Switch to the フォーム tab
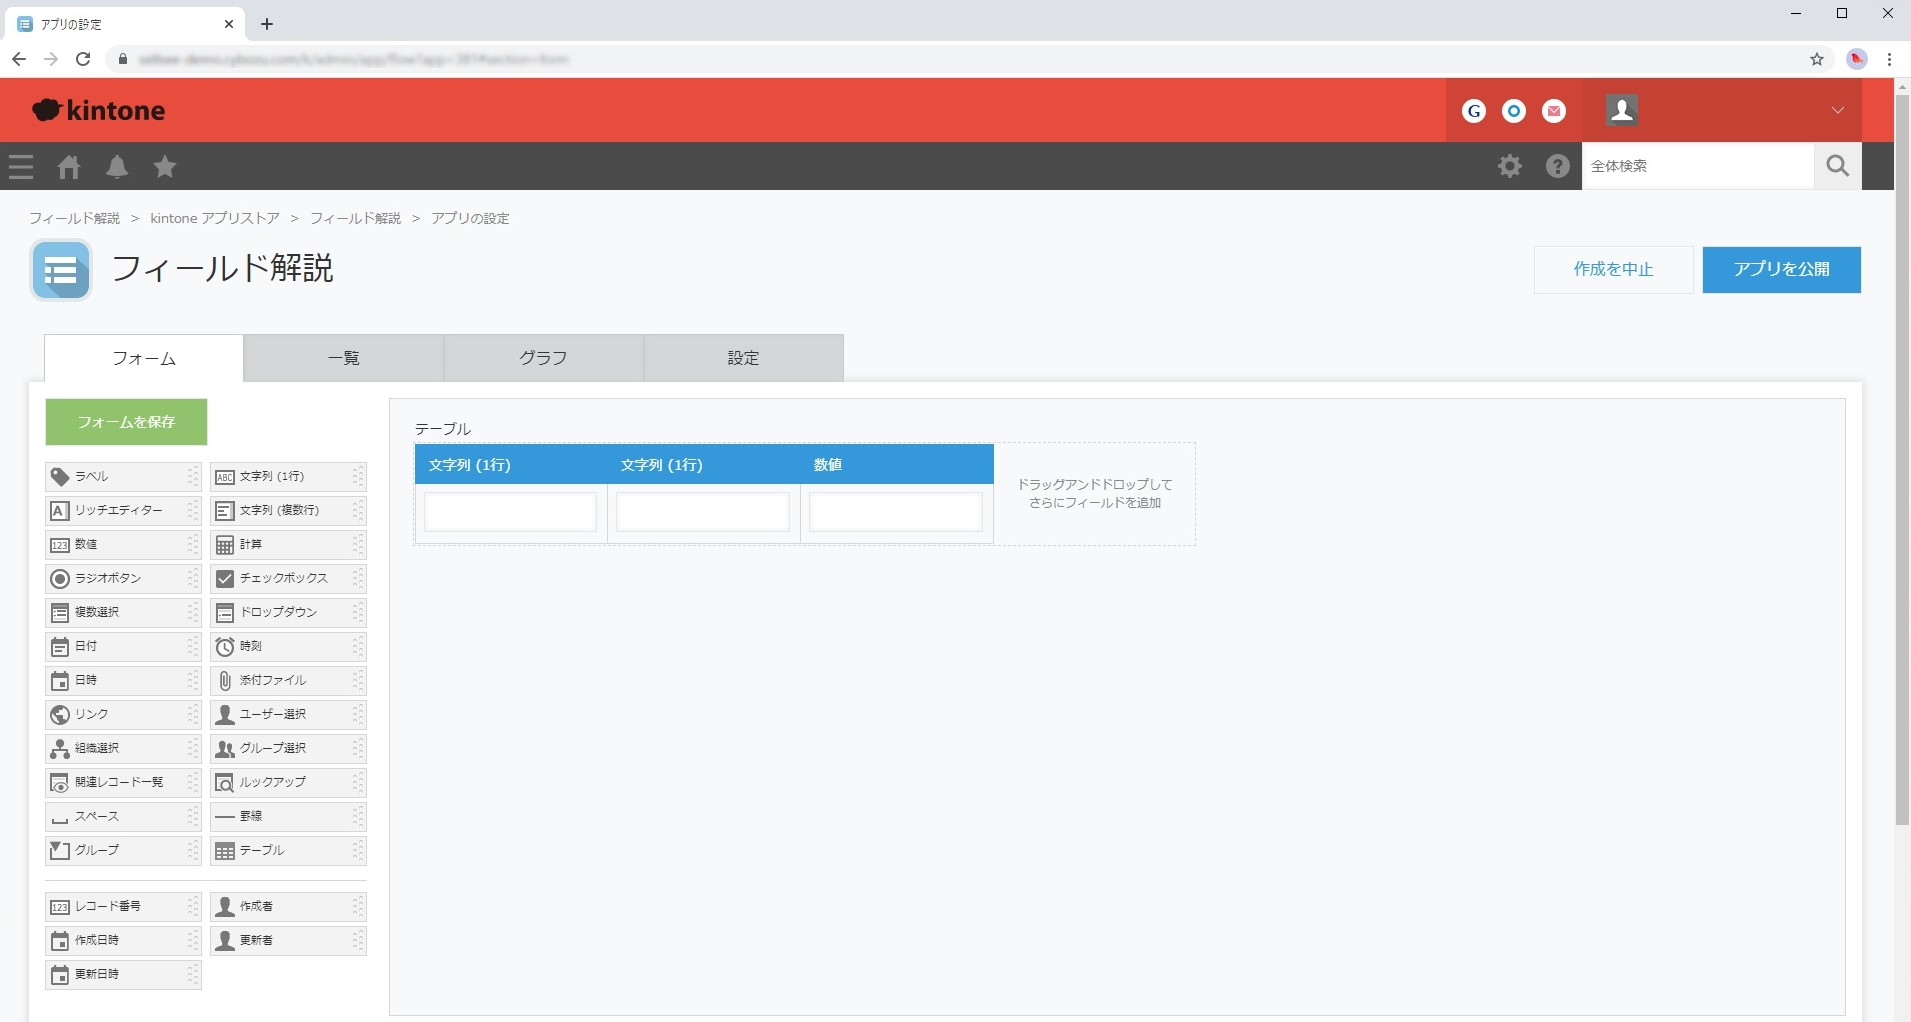Viewport: 1911px width, 1022px height. pos(144,358)
